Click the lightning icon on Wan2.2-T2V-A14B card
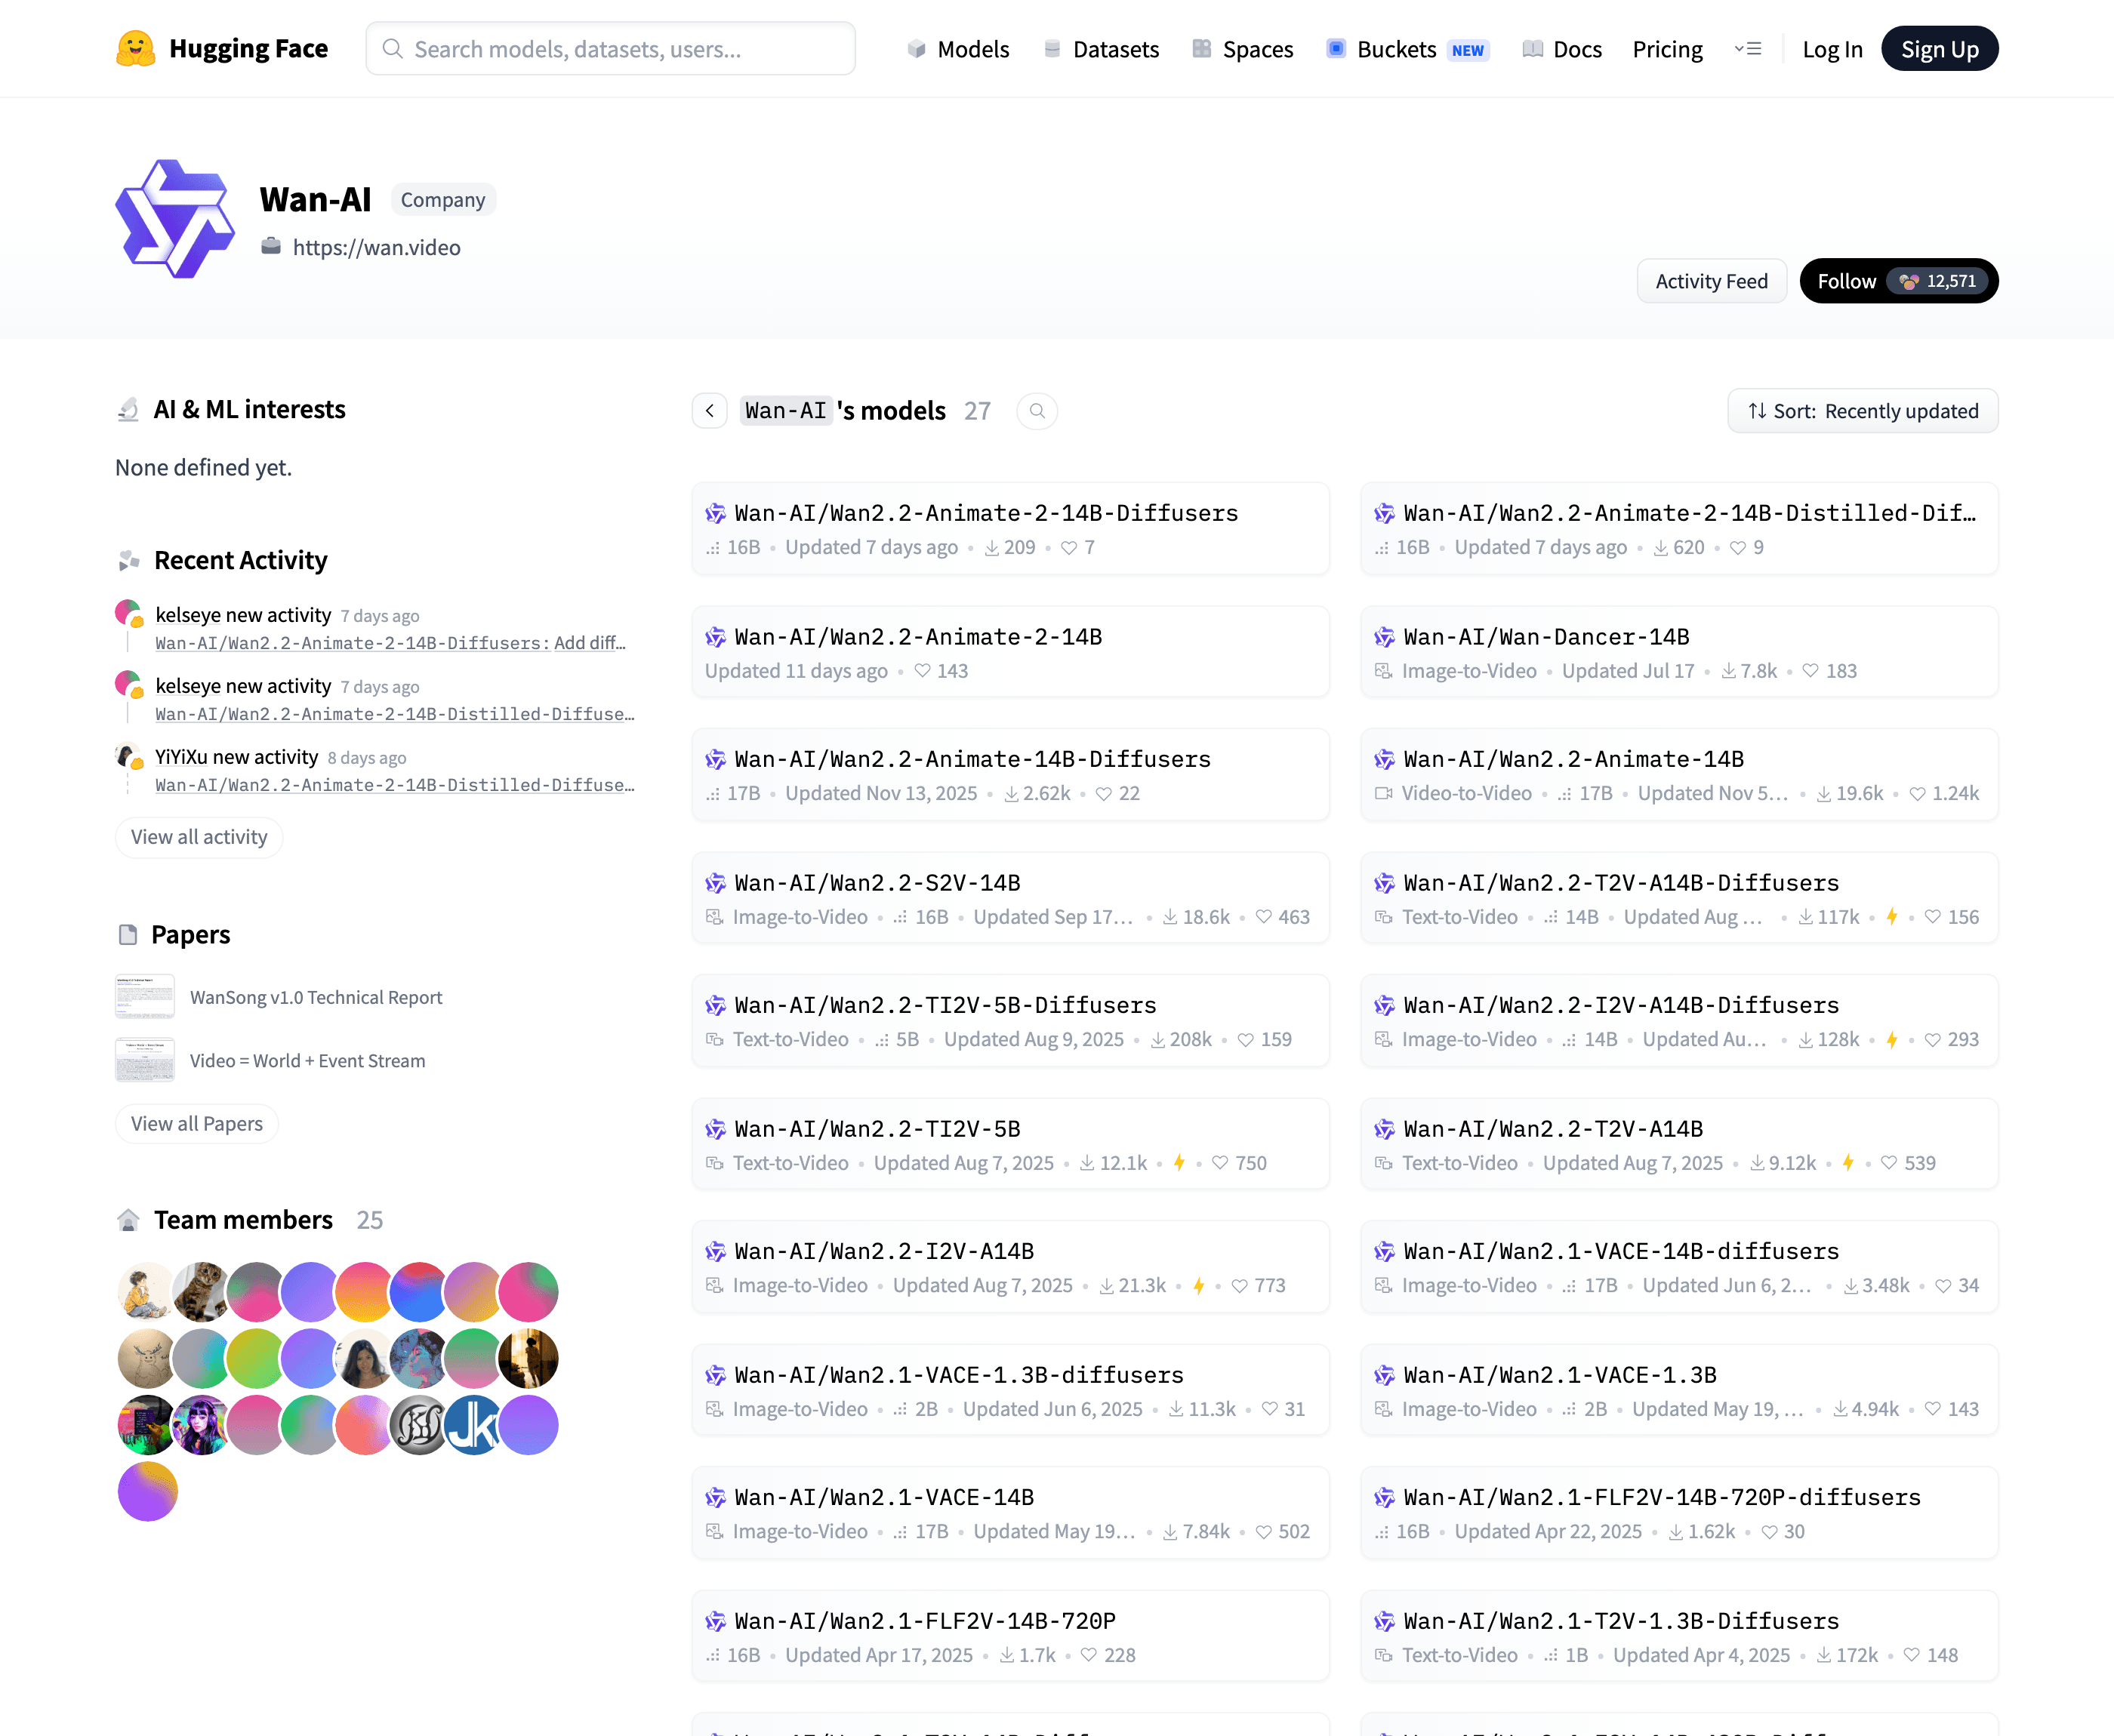Image resolution: width=2114 pixels, height=1736 pixels. 1848,1163
